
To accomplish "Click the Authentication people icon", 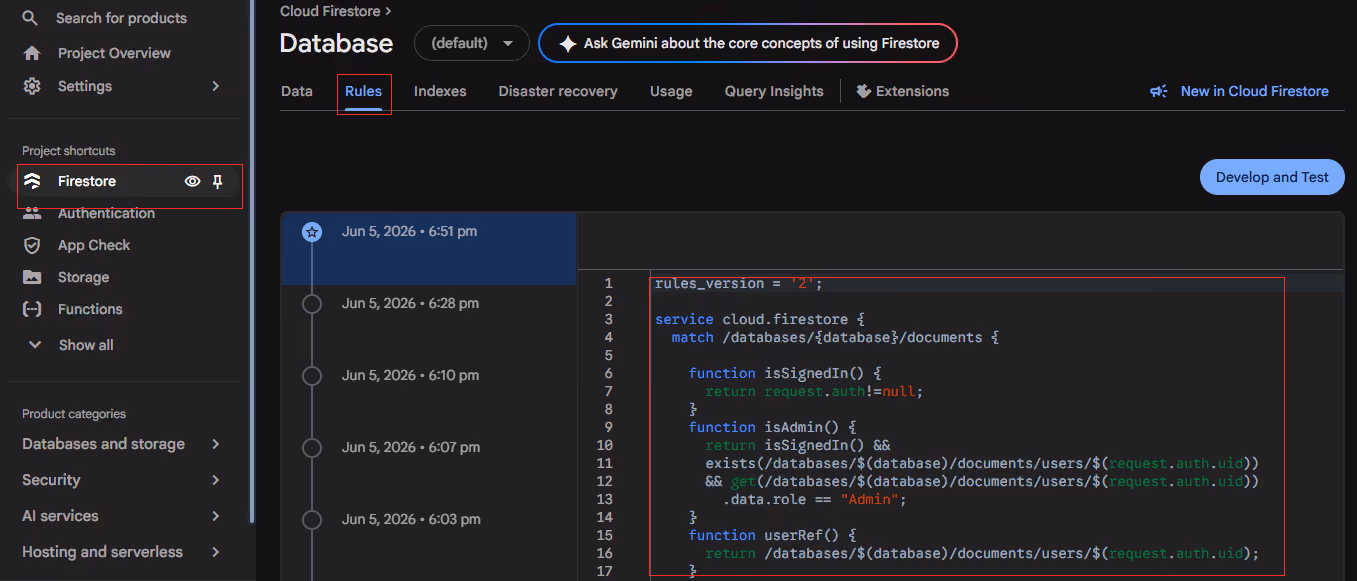I will [32, 213].
